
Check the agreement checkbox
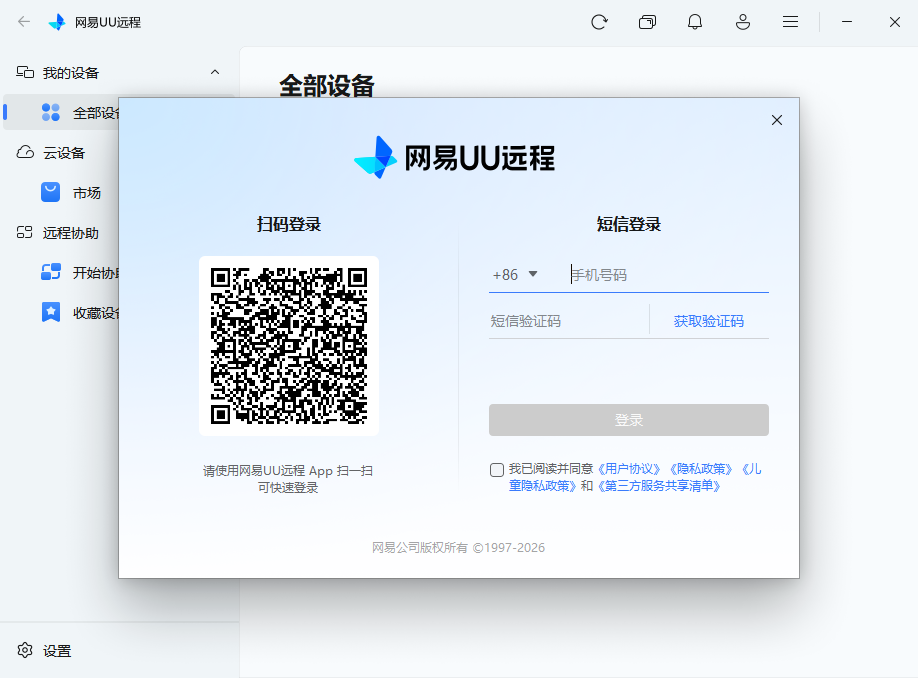click(x=496, y=470)
